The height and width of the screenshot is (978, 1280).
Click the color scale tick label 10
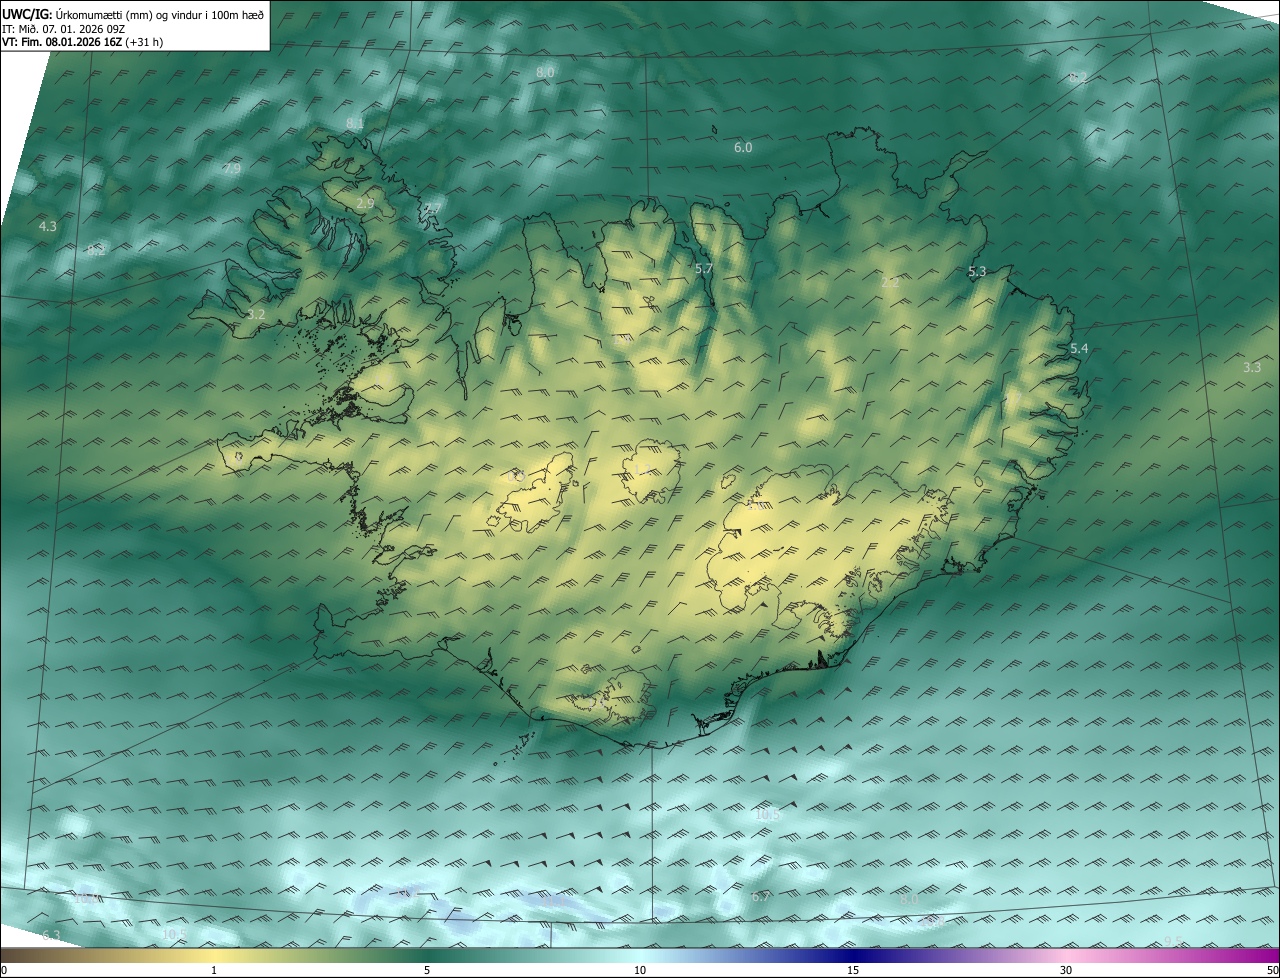click(640, 970)
